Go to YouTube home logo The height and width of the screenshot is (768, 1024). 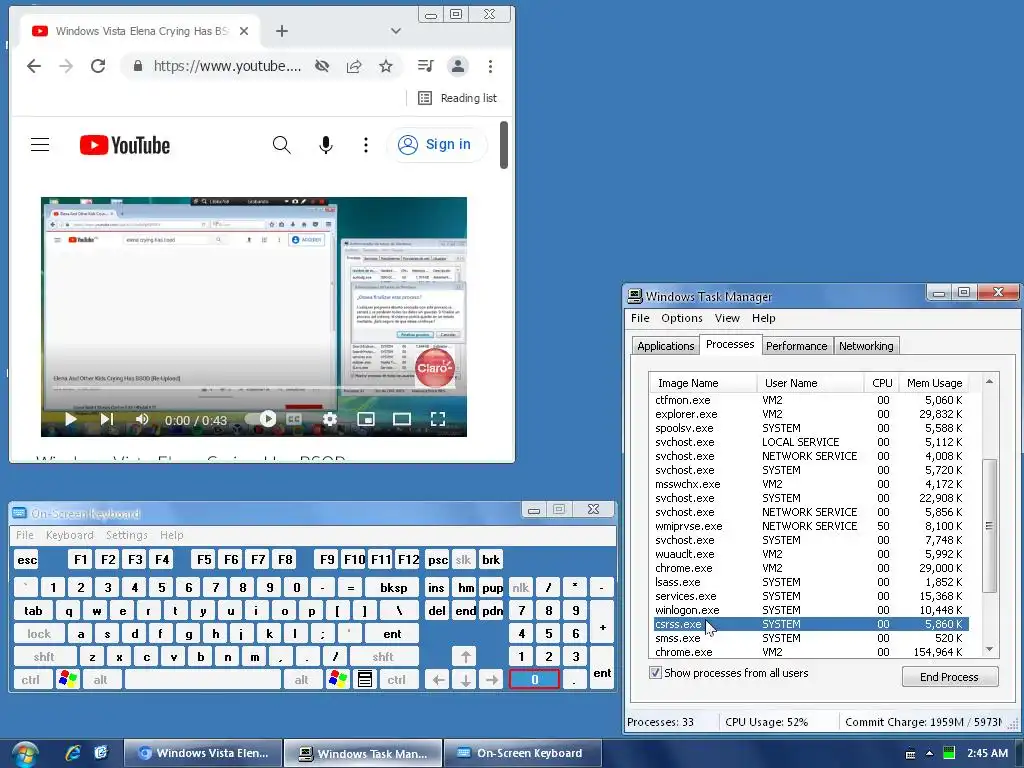(x=125, y=145)
